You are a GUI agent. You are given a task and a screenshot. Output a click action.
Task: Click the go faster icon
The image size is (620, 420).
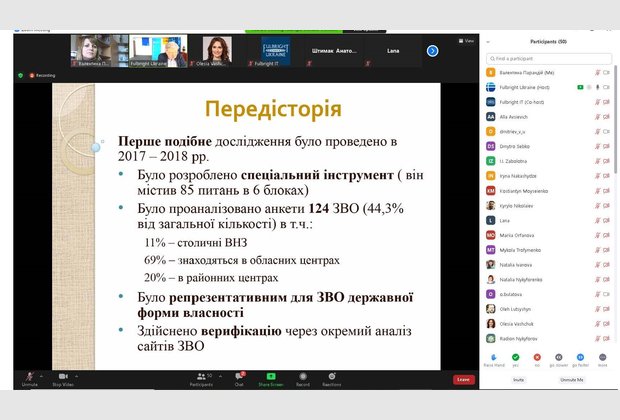(x=580, y=360)
